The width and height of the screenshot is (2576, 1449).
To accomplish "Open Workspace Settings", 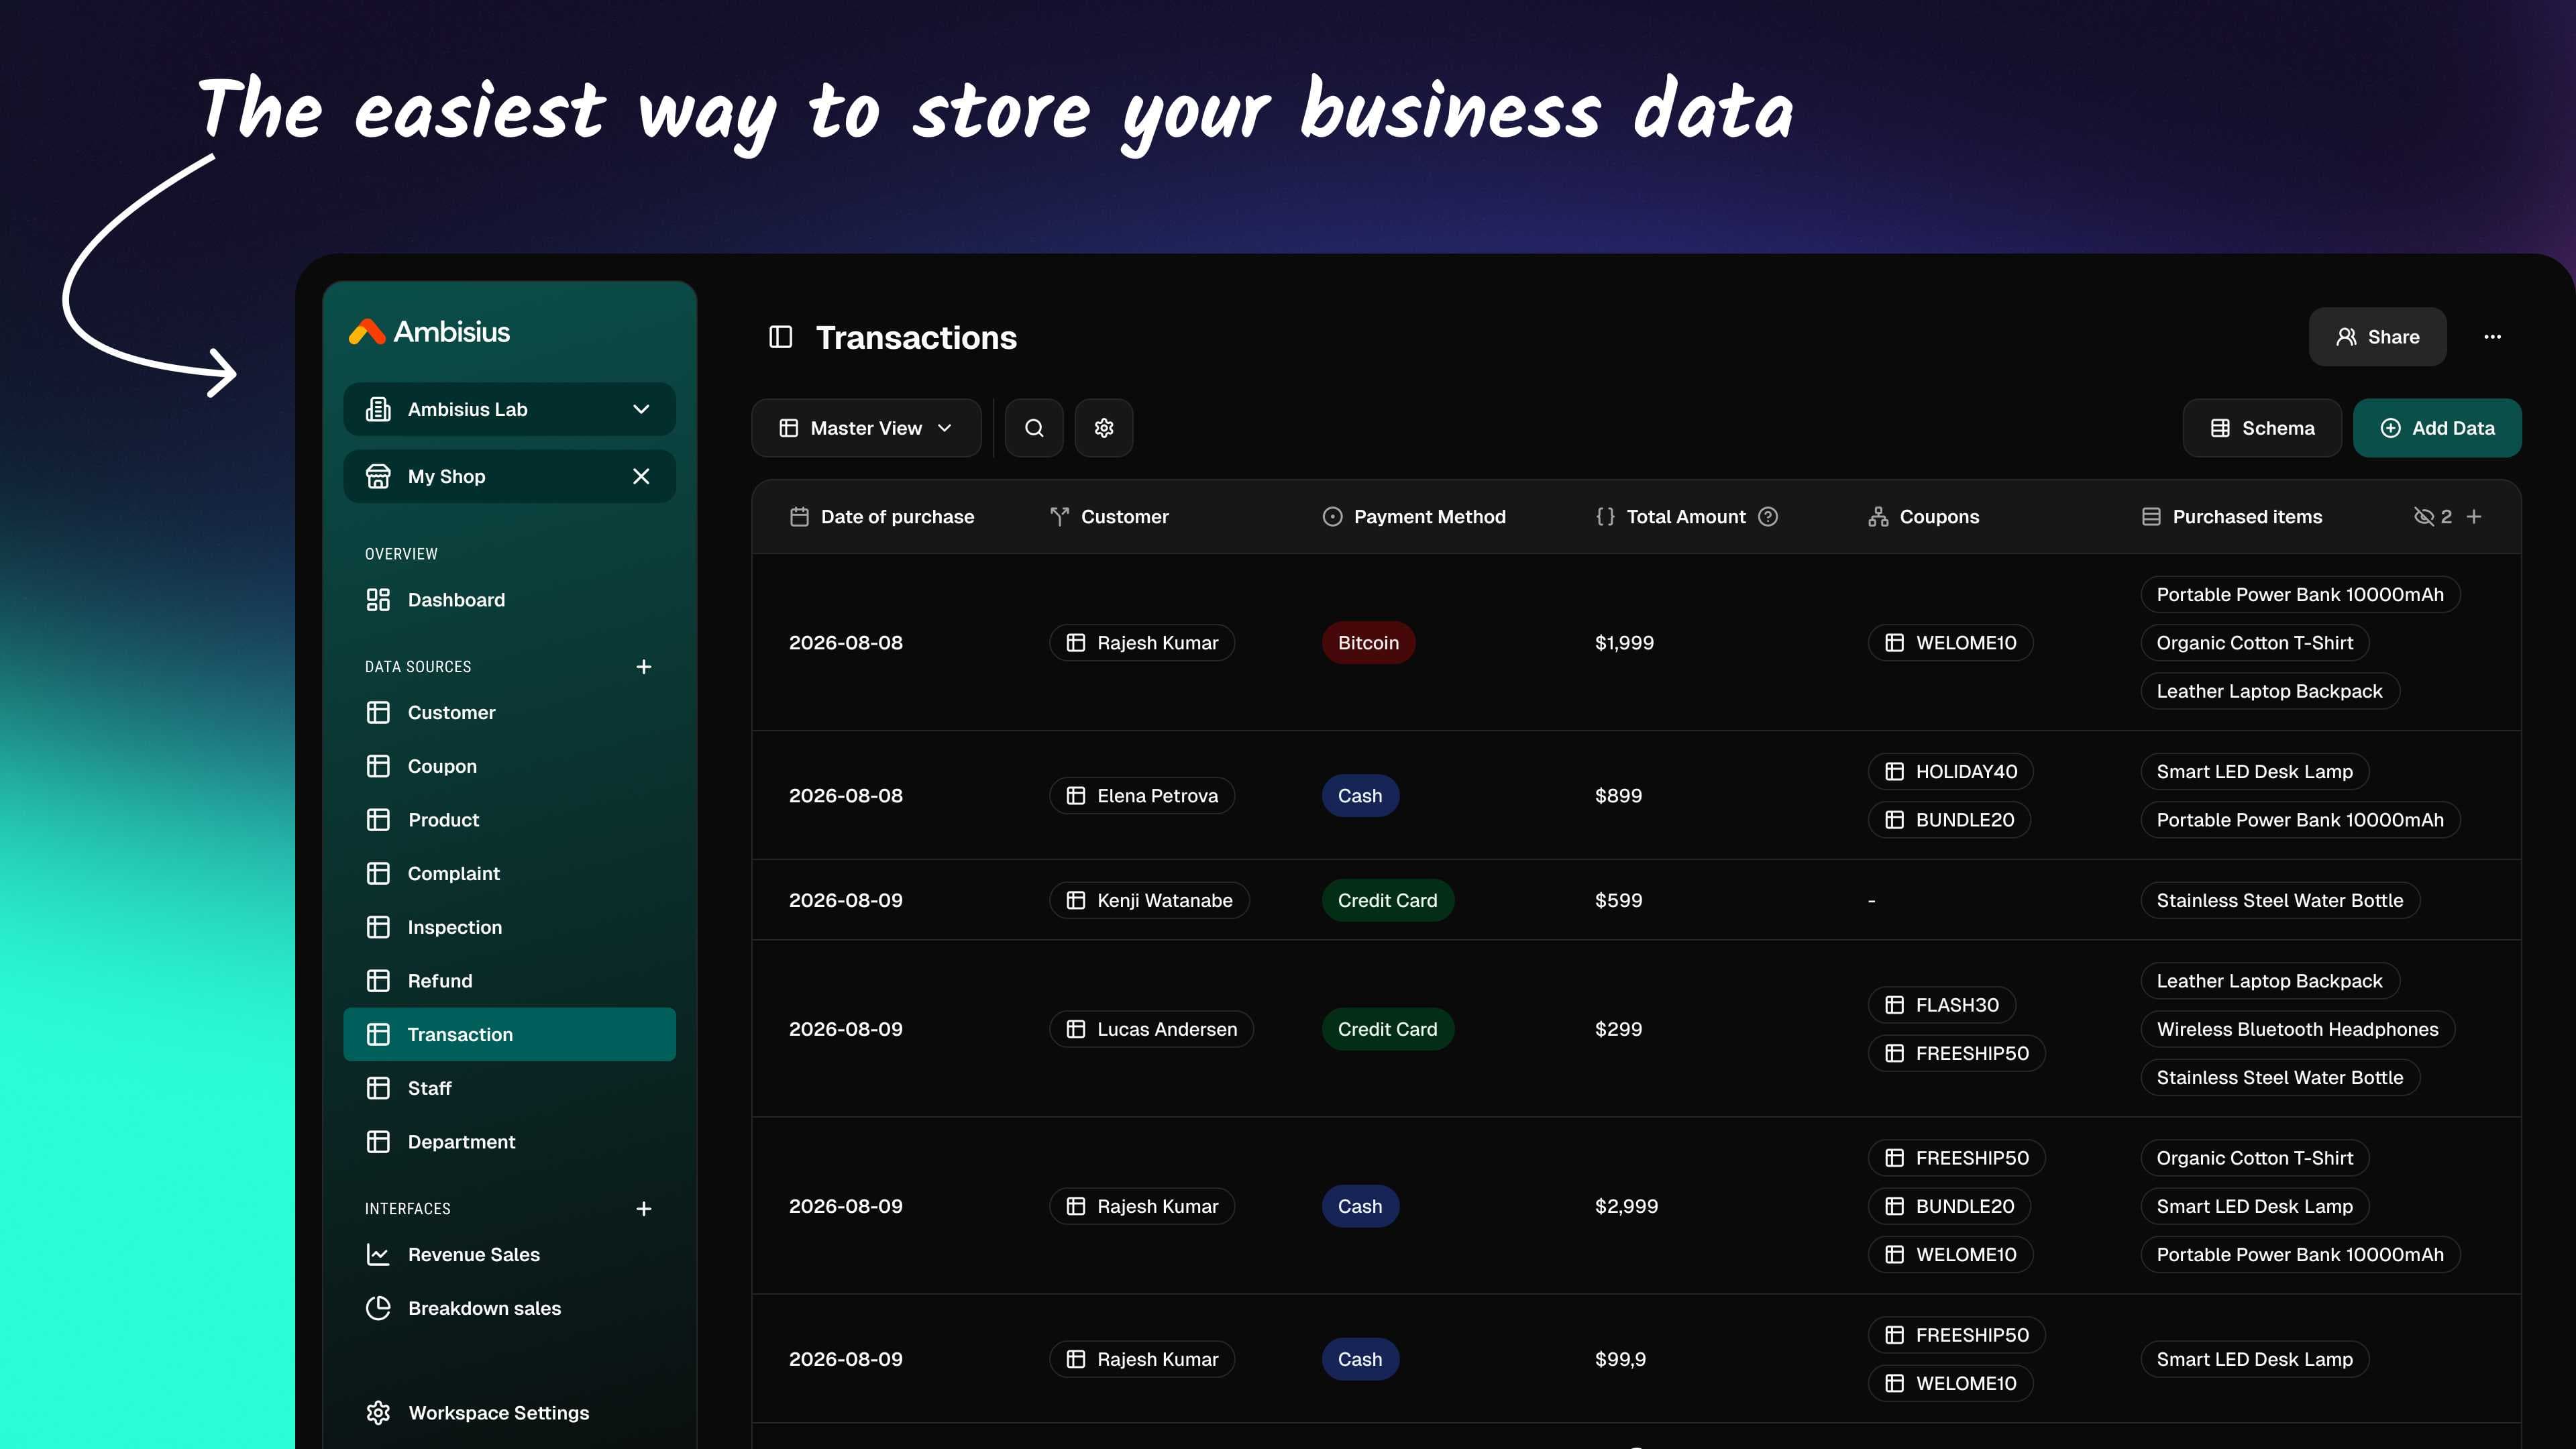I will coord(510,1413).
